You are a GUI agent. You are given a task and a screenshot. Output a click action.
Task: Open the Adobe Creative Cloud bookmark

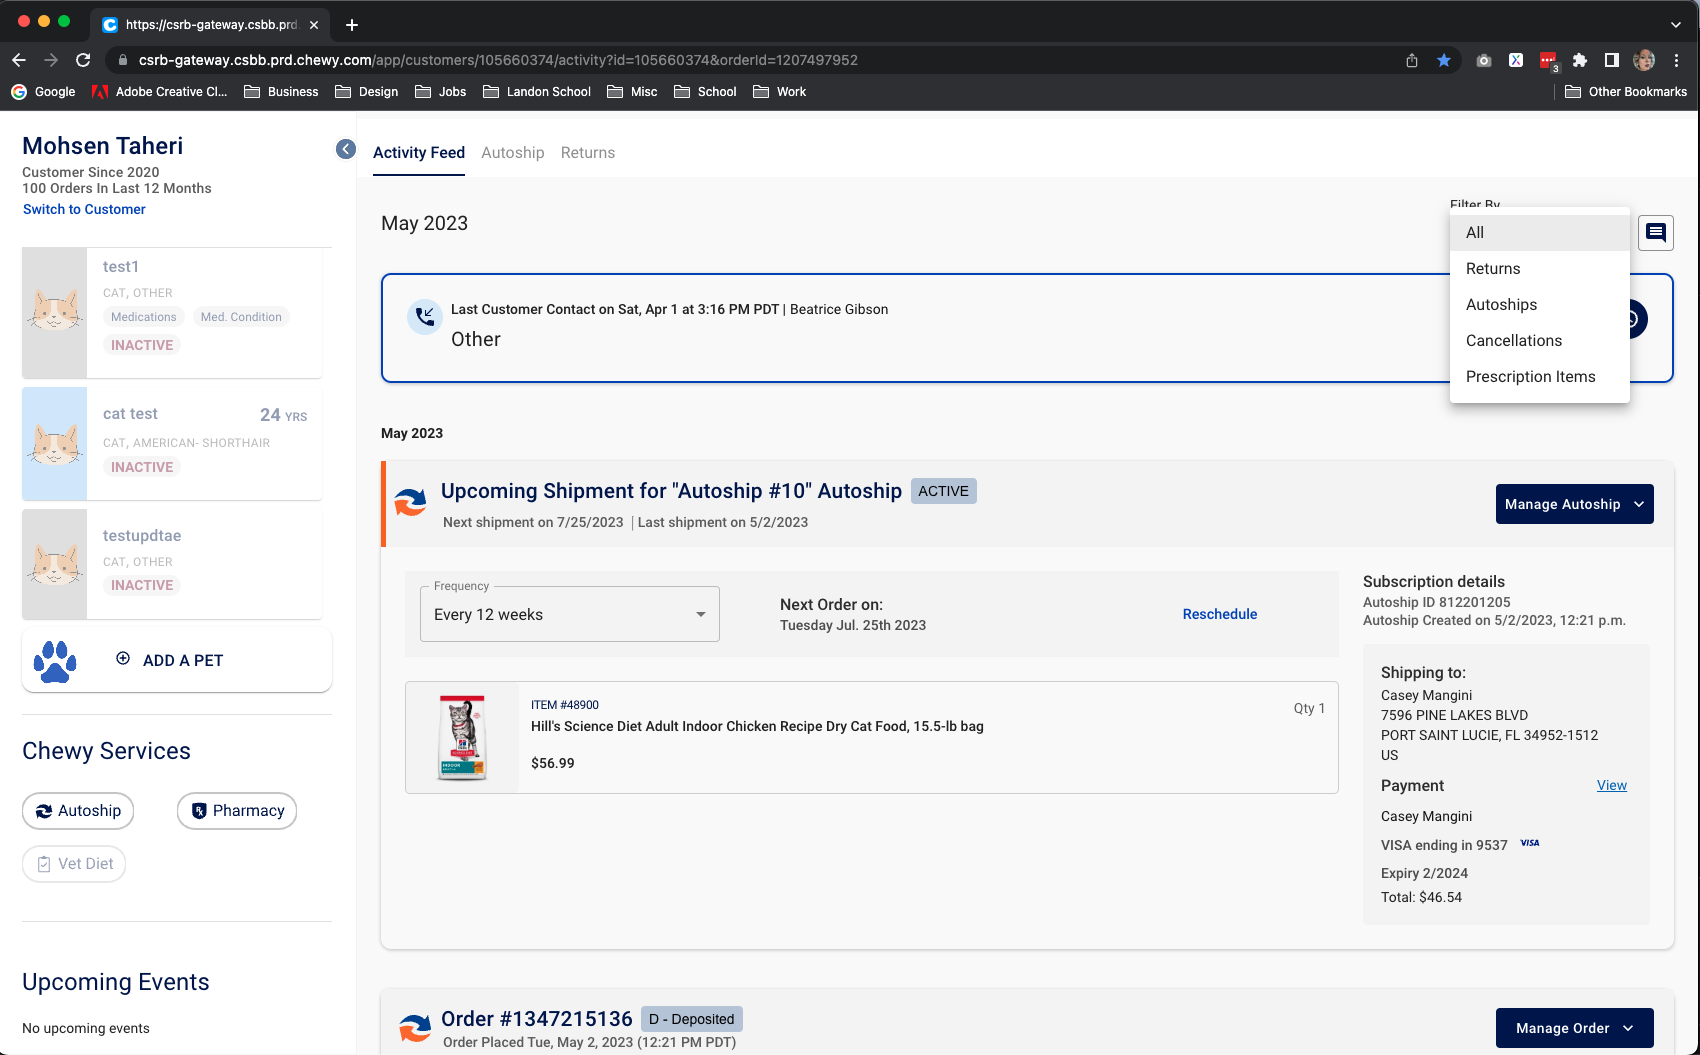point(160,91)
